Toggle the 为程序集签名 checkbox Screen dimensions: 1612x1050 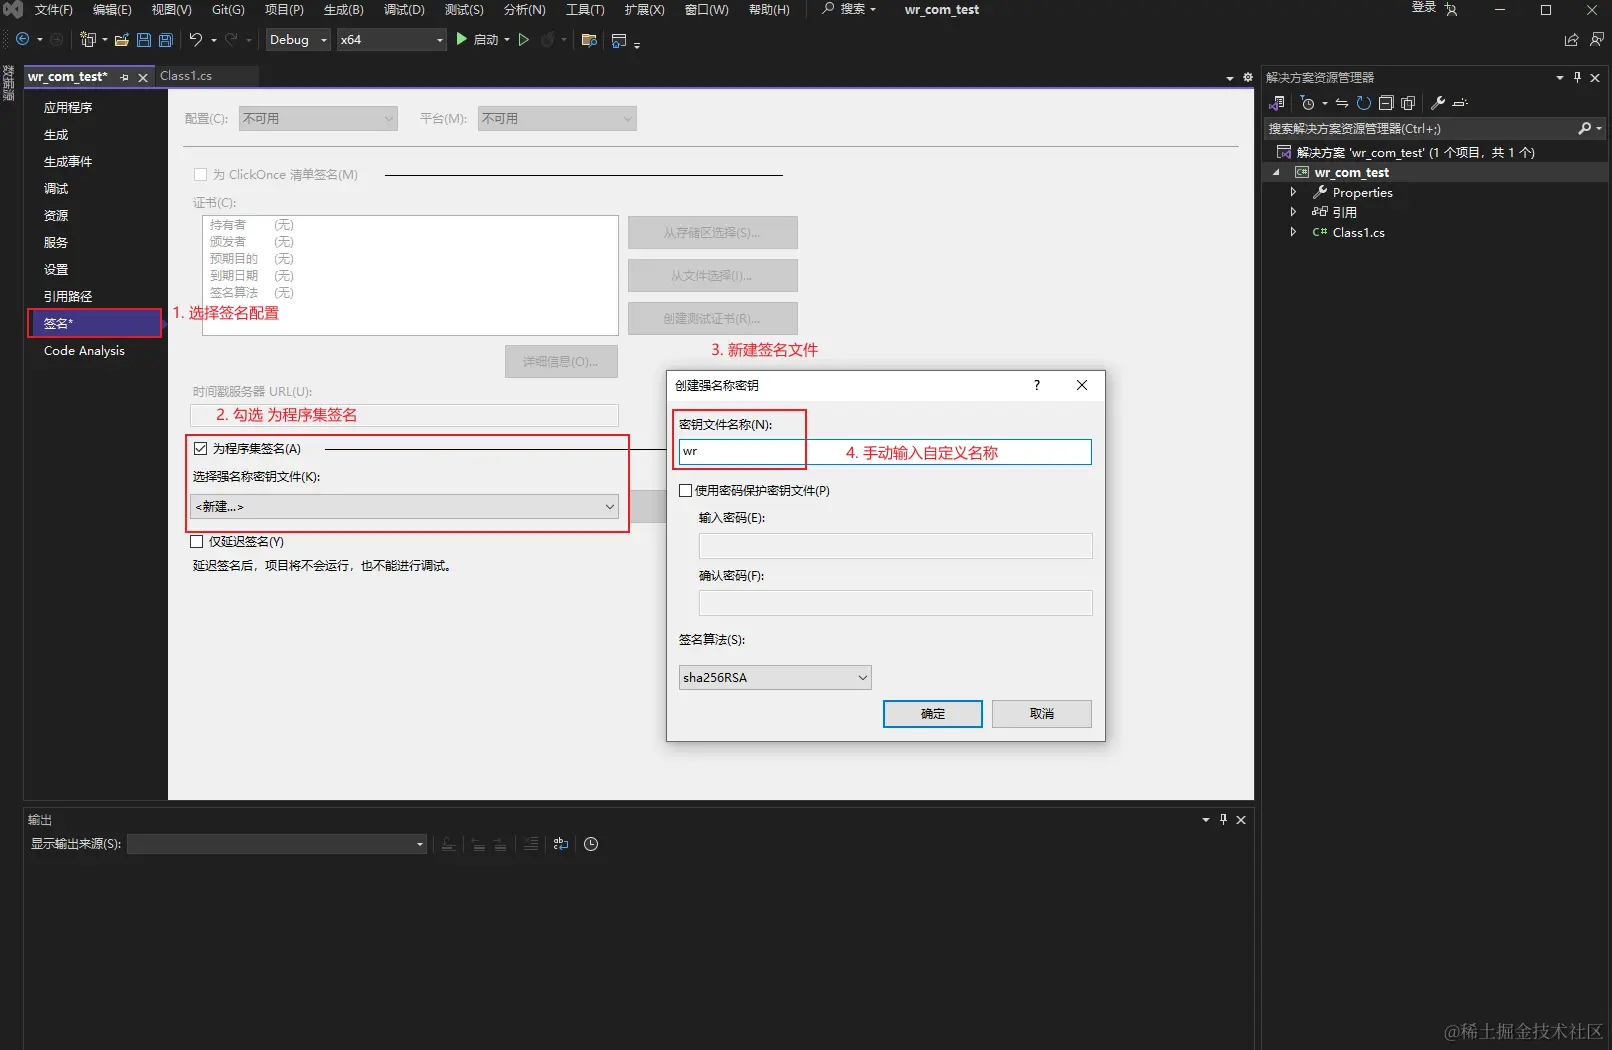click(x=200, y=448)
